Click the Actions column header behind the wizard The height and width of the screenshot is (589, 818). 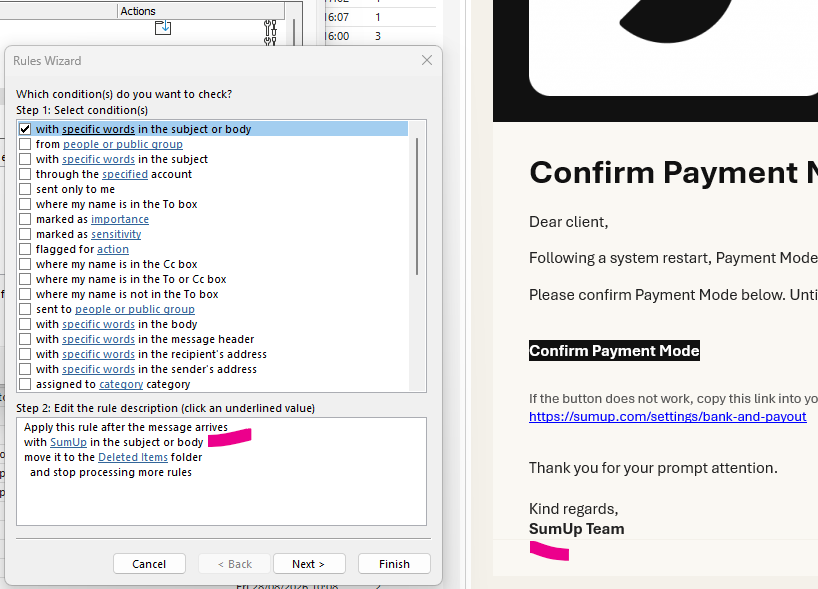tap(201, 11)
